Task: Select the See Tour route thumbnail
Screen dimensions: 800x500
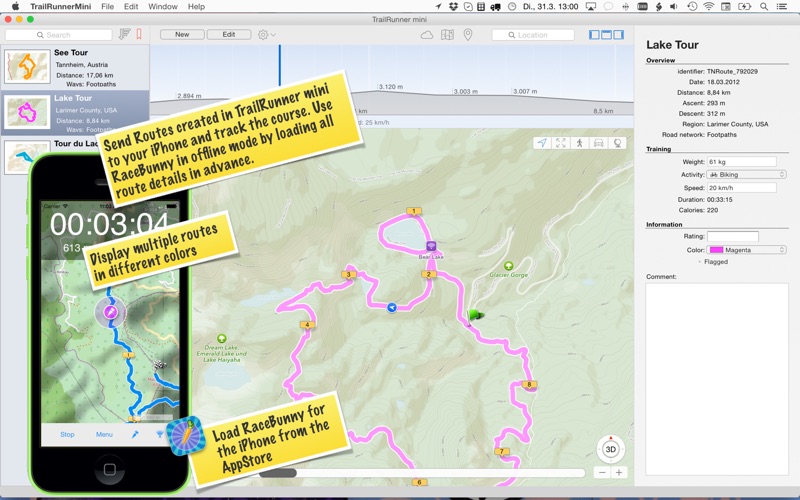Action: pos(28,66)
